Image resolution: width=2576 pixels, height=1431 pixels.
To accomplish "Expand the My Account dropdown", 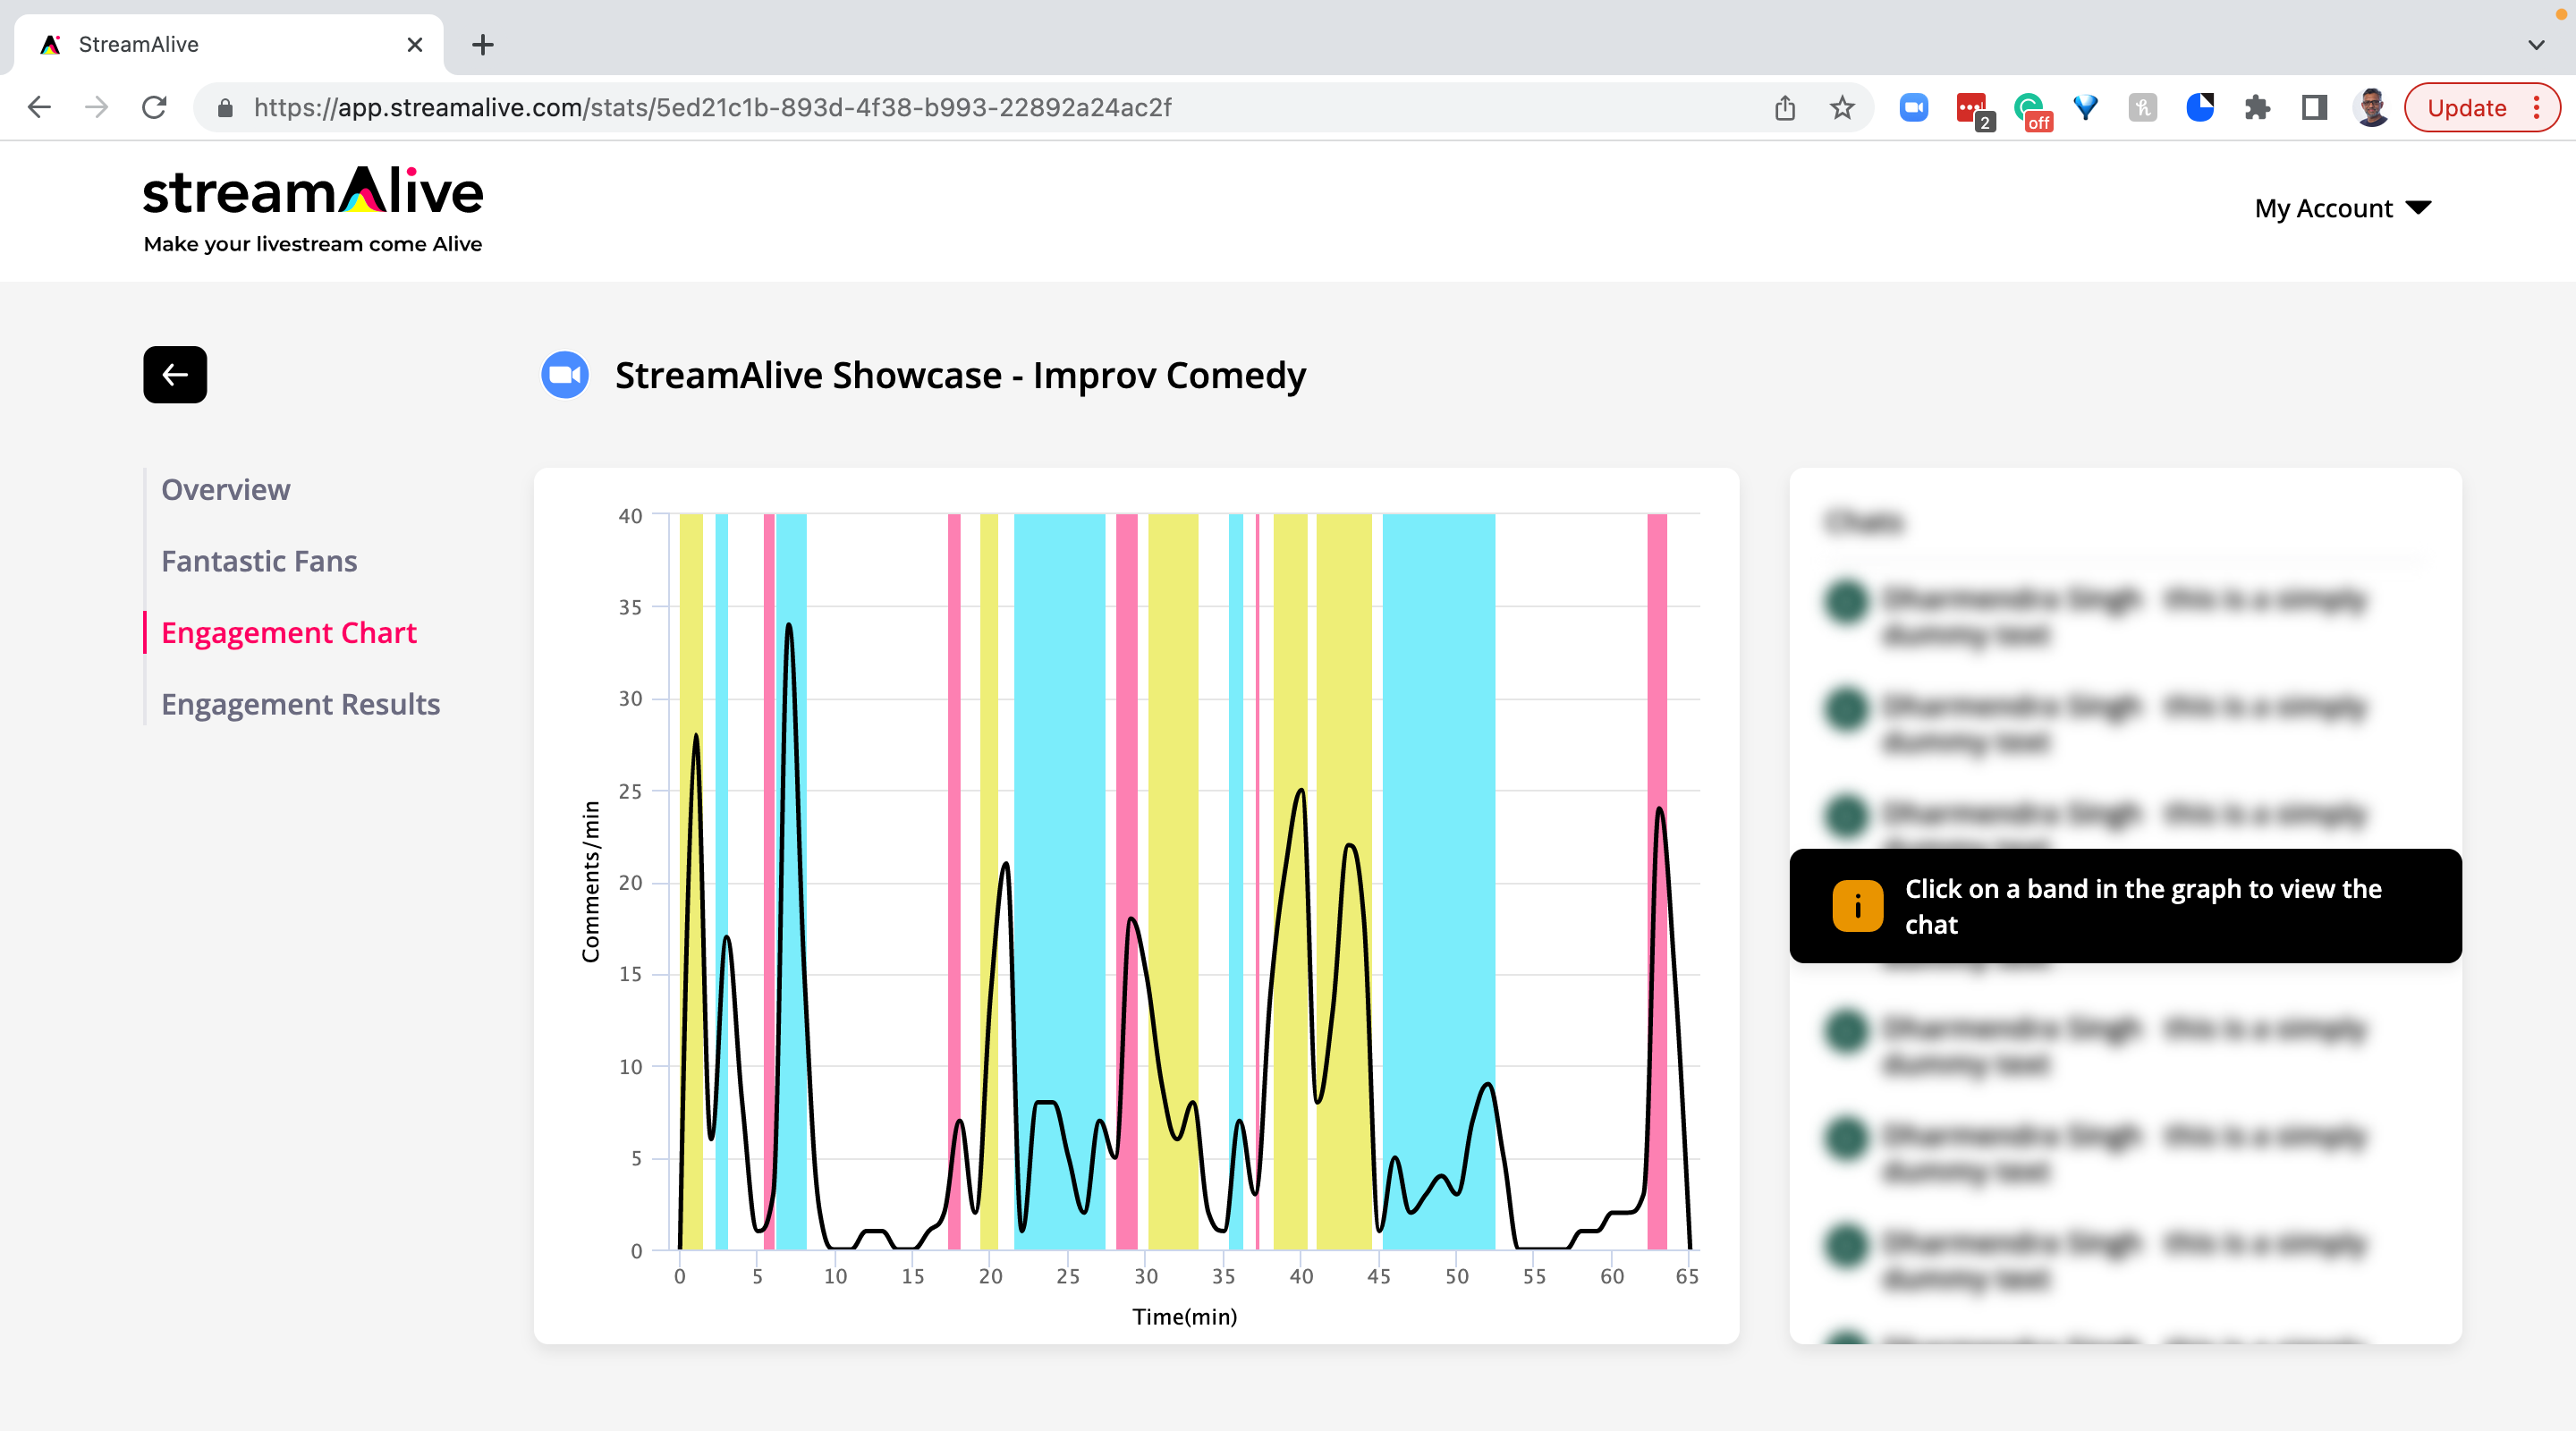I will 2342,208.
